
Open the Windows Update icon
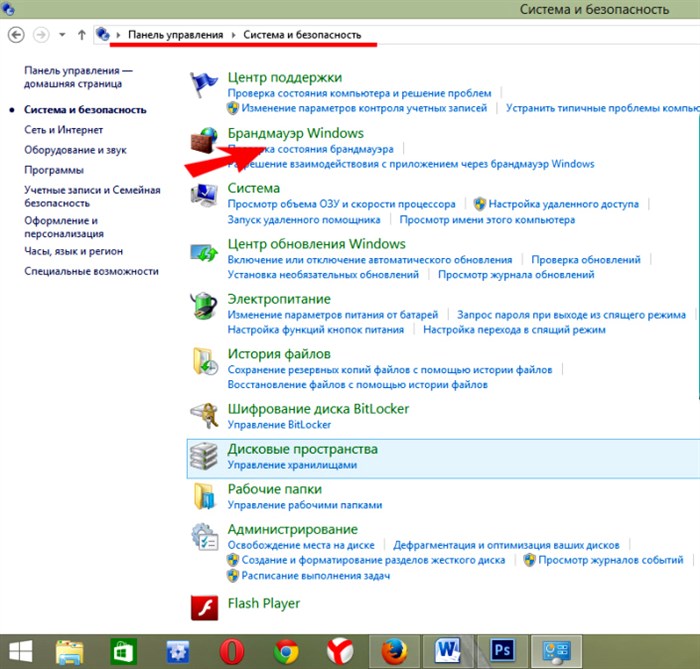(x=204, y=253)
